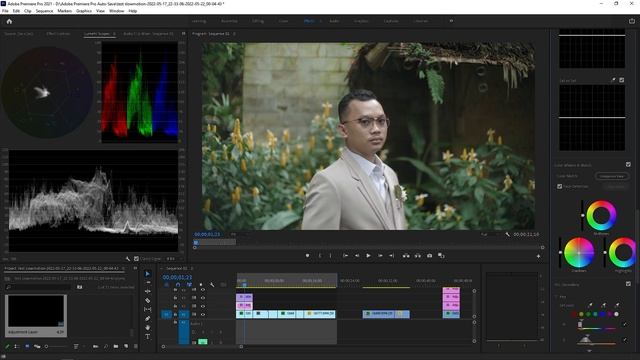The image size is (640, 360).
Task: Select the Type tool
Action: point(147,337)
